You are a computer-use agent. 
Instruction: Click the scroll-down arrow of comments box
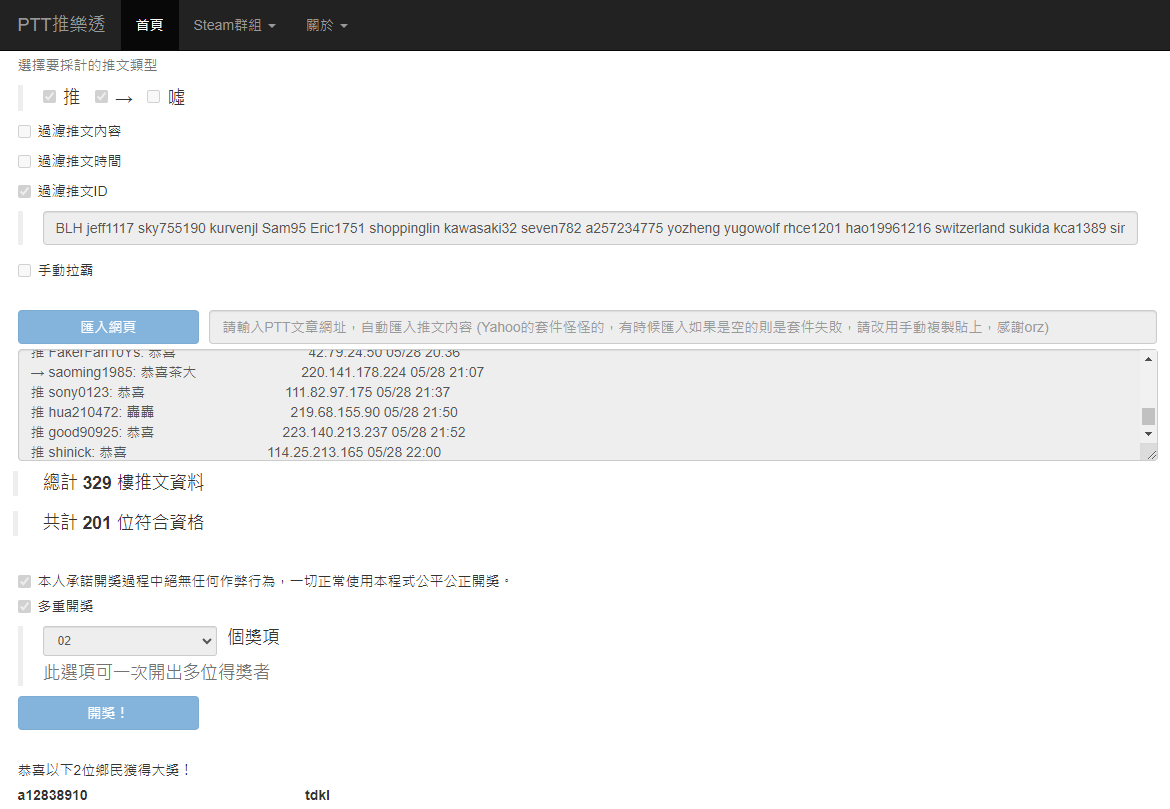point(1148,434)
